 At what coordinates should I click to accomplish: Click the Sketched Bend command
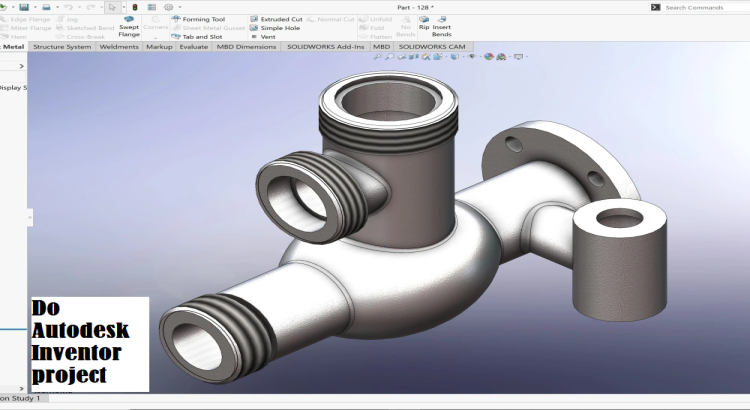pyautogui.click(x=85, y=28)
